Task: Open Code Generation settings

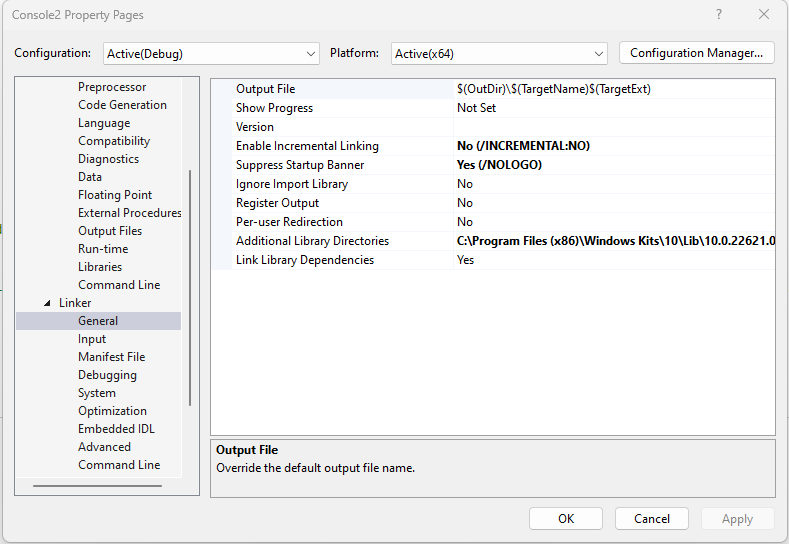Action: [x=122, y=105]
